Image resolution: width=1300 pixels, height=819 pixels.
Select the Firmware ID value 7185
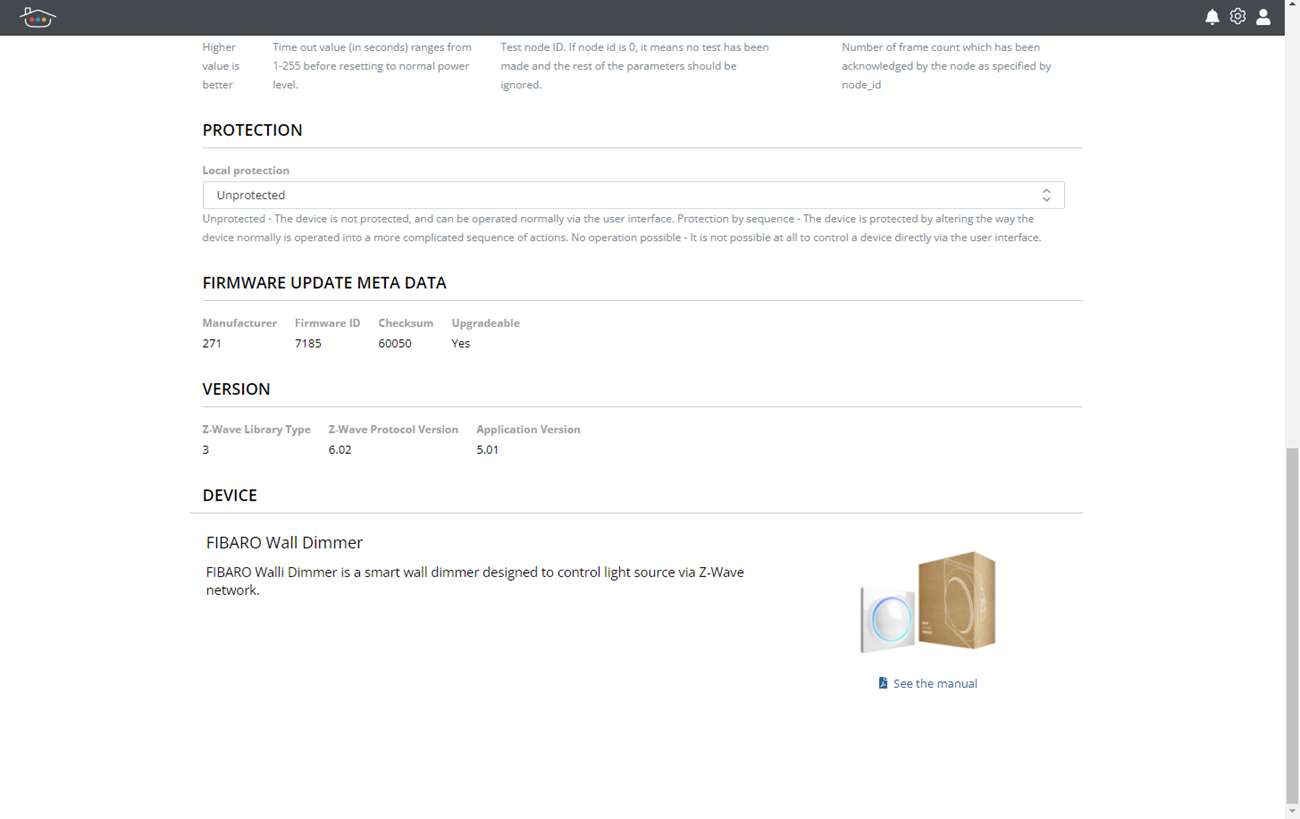click(x=308, y=344)
